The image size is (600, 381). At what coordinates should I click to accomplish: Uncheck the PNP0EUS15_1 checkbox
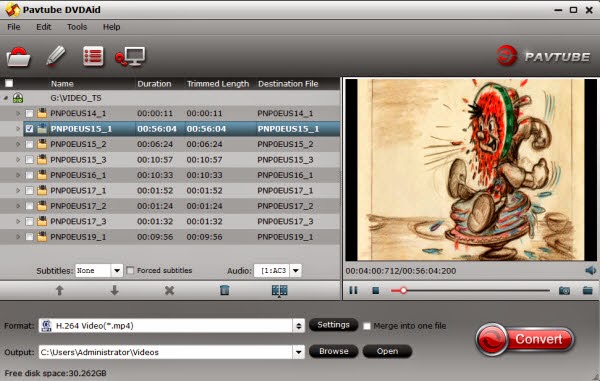[x=29, y=129]
